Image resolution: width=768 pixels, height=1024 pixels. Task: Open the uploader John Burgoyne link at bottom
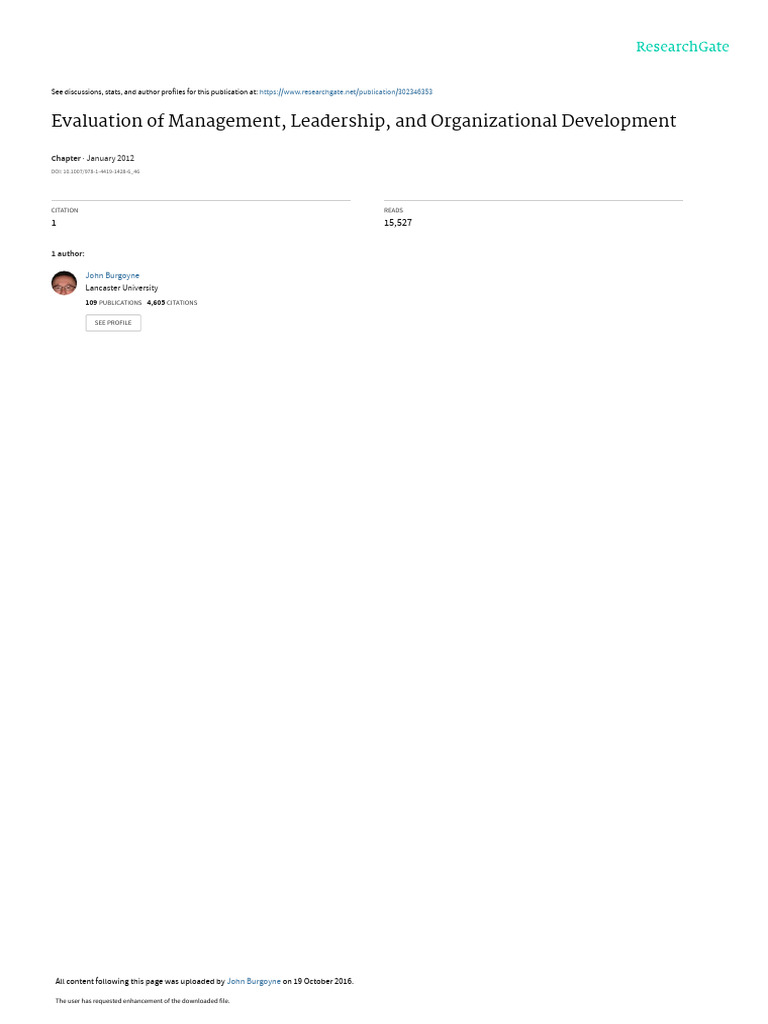pos(253,981)
